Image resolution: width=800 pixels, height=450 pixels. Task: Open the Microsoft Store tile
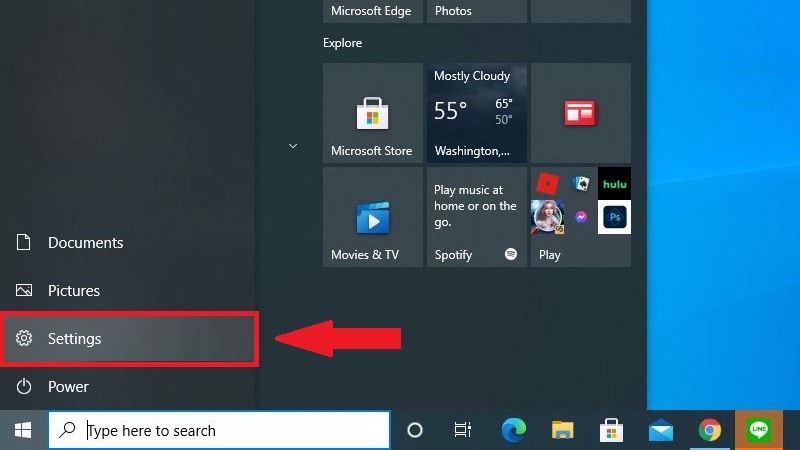[x=373, y=113]
